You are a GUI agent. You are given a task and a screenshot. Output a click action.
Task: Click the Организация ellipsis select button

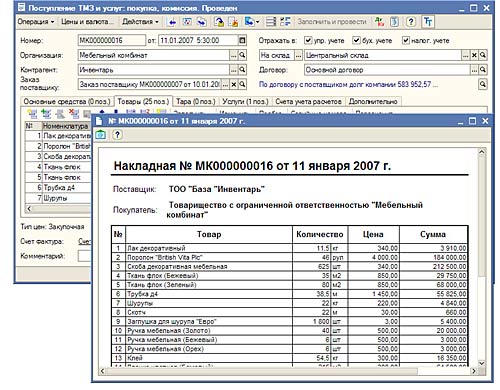(234, 55)
